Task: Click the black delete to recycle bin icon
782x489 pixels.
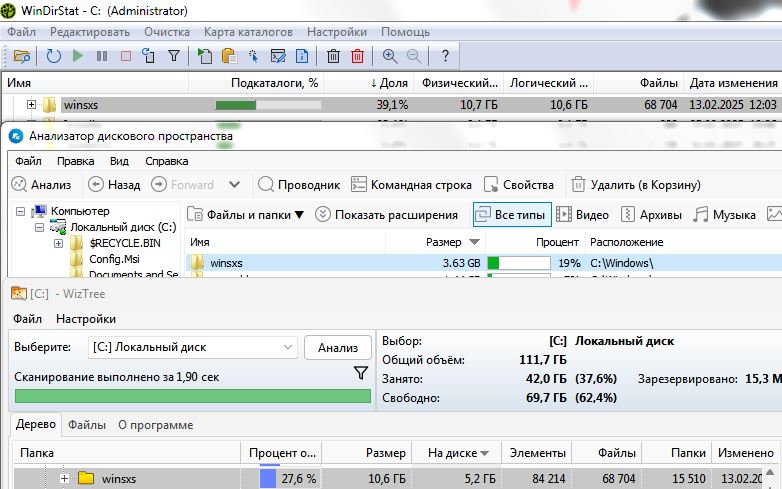Action: pos(333,56)
